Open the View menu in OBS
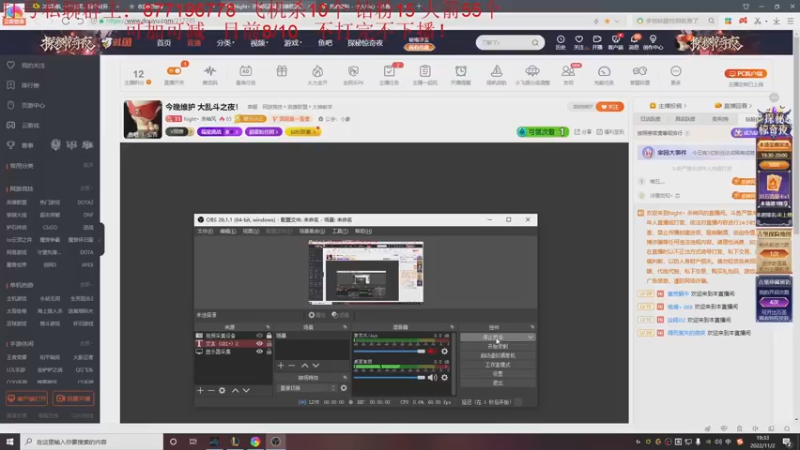Screen dimensions: 800x450 coord(251,232)
